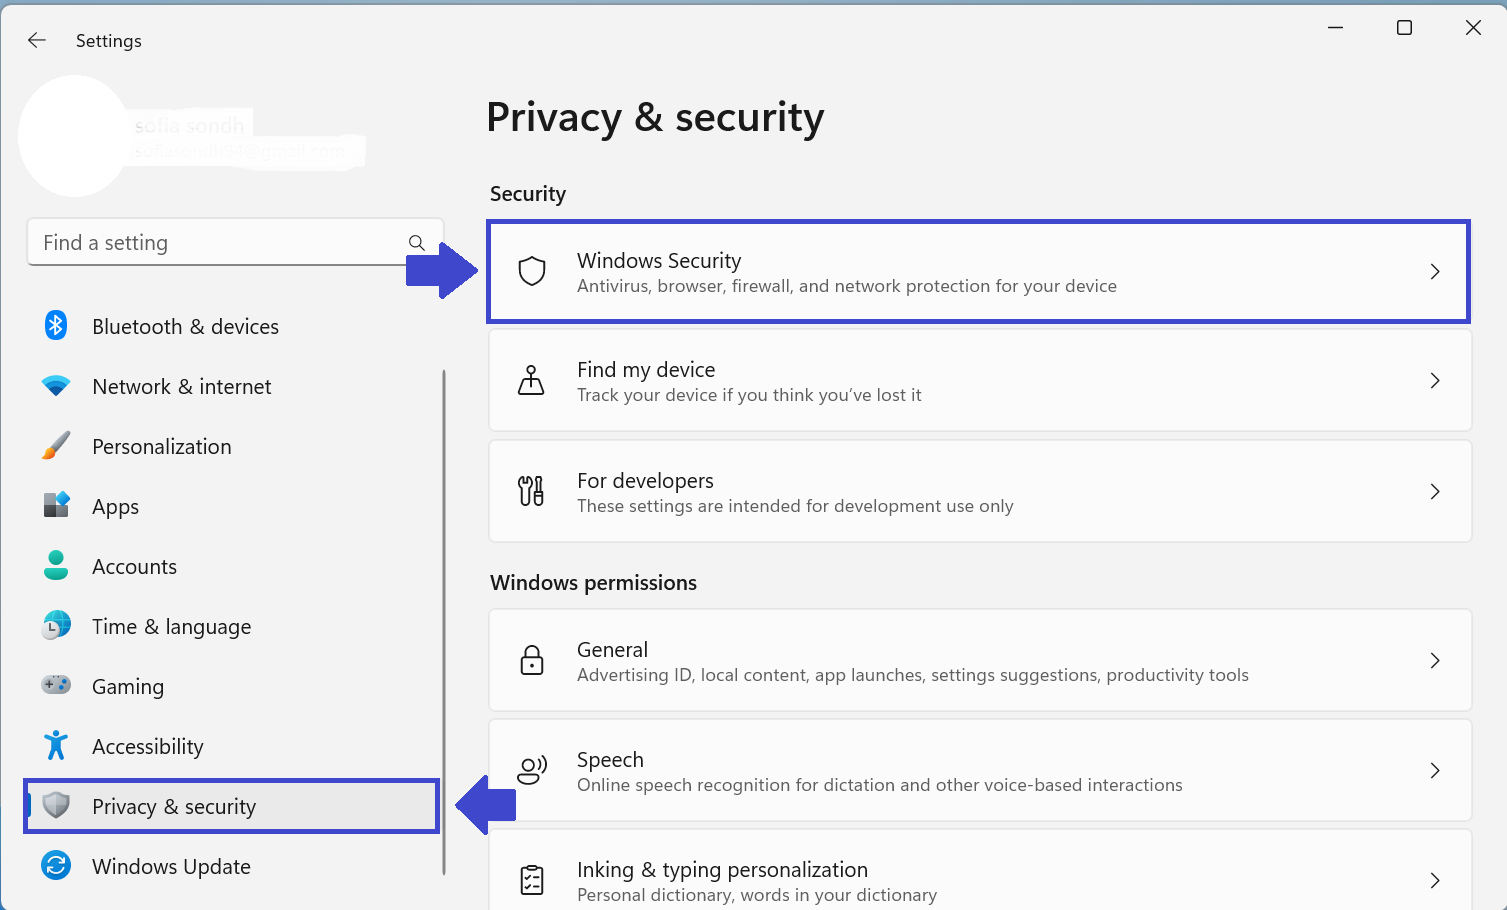Click the Bluetooth icon in sidebar
Image resolution: width=1507 pixels, height=910 pixels.
click(56, 326)
